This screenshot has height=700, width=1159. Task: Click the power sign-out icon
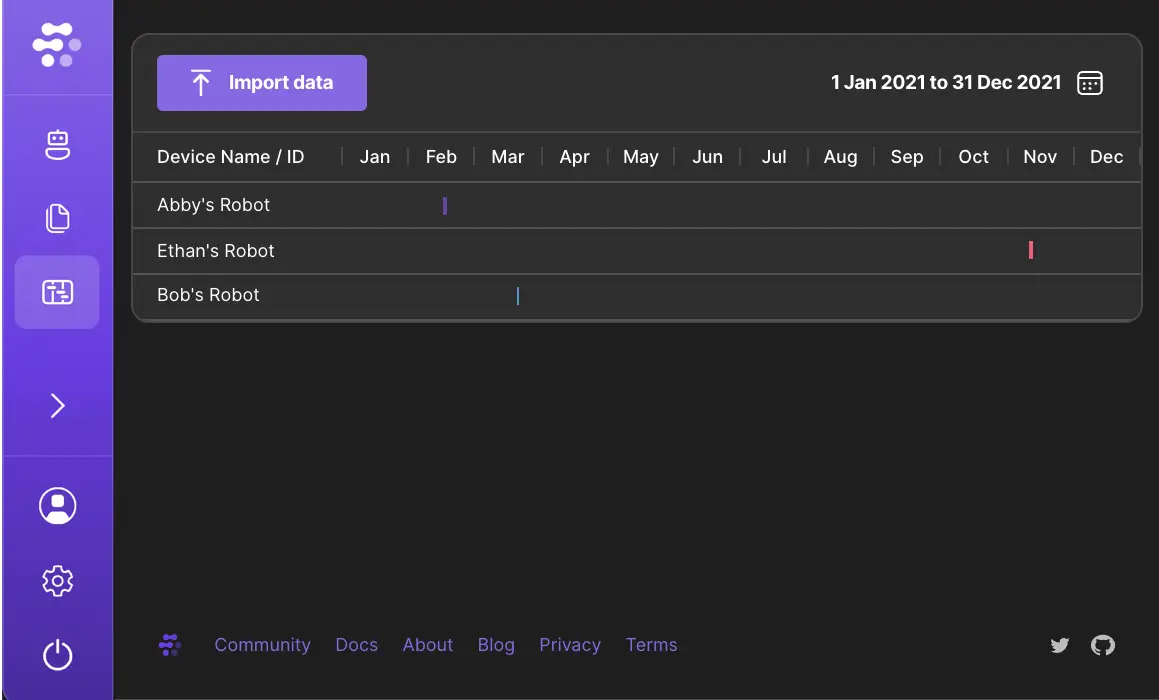[57, 656]
